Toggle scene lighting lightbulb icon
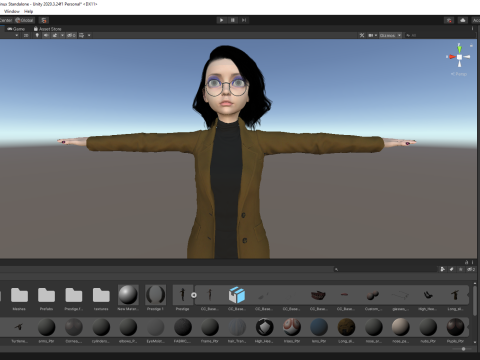The height and width of the screenshot is (360, 480). coord(37,35)
